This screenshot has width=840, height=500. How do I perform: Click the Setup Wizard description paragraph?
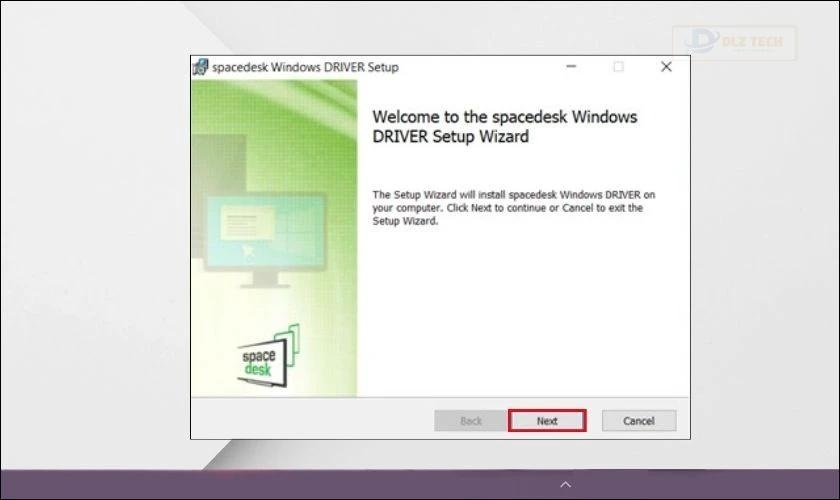pyautogui.click(x=514, y=207)
